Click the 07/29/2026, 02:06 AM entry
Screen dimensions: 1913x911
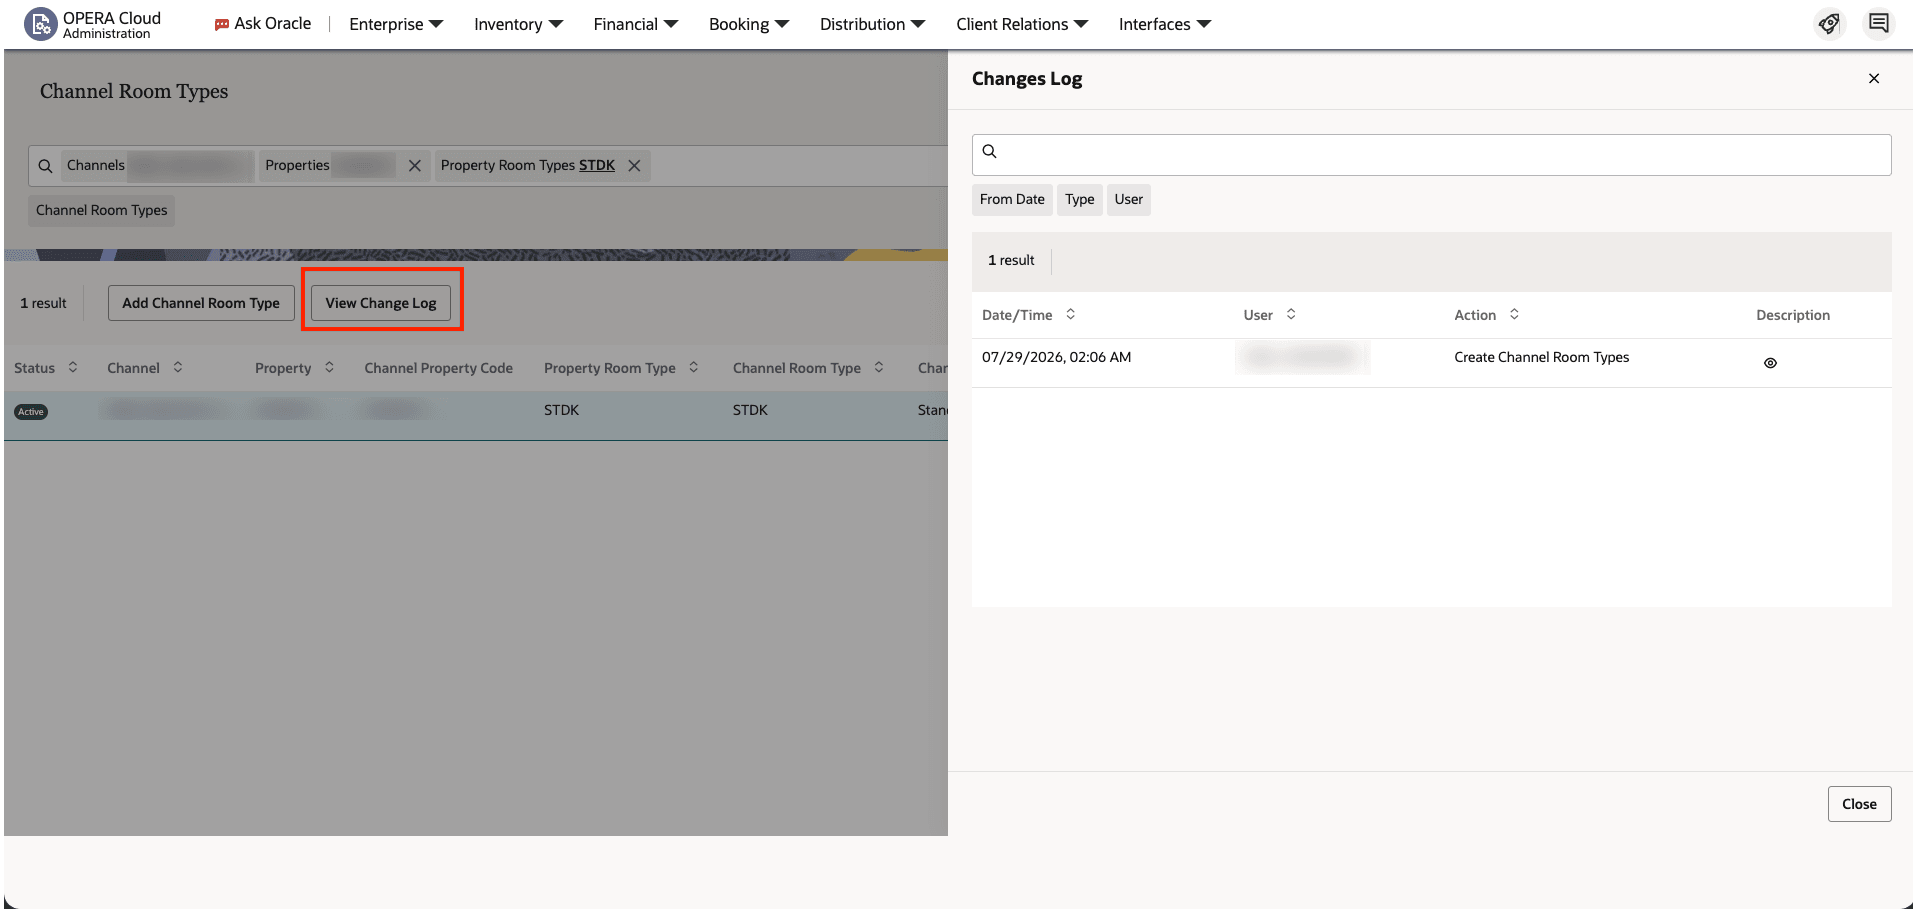[x=1056, y=357]
